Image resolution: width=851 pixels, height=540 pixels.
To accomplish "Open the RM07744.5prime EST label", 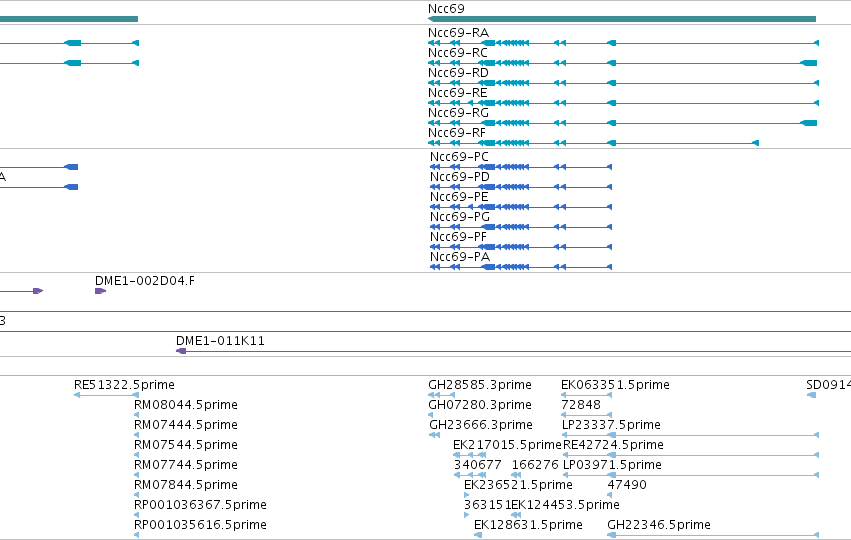I will 186,465.
